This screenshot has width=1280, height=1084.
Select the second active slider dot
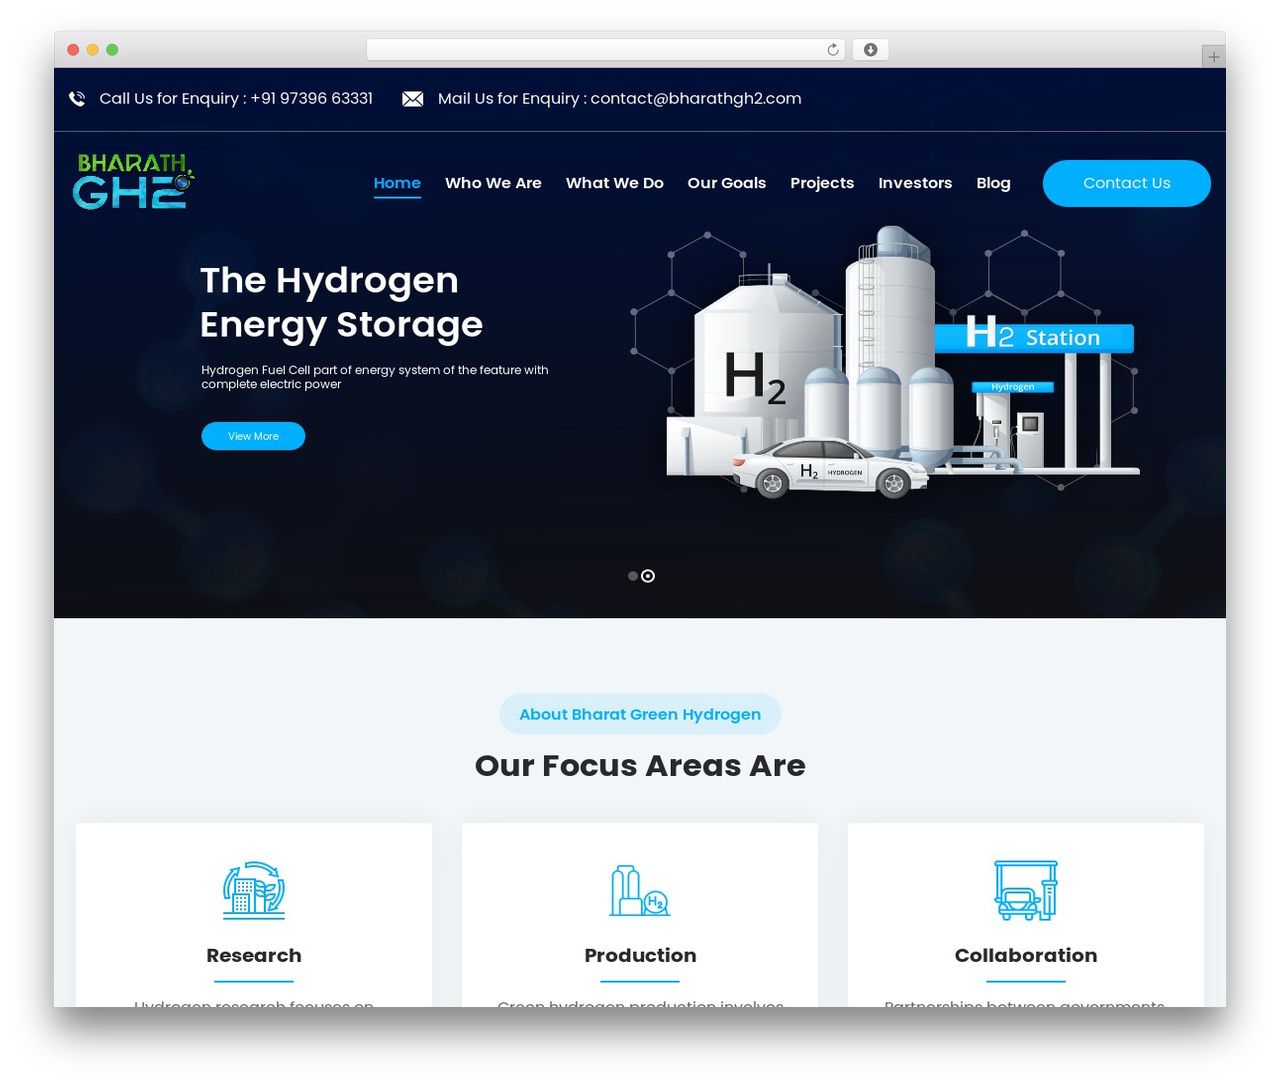(x=648, y=576)
